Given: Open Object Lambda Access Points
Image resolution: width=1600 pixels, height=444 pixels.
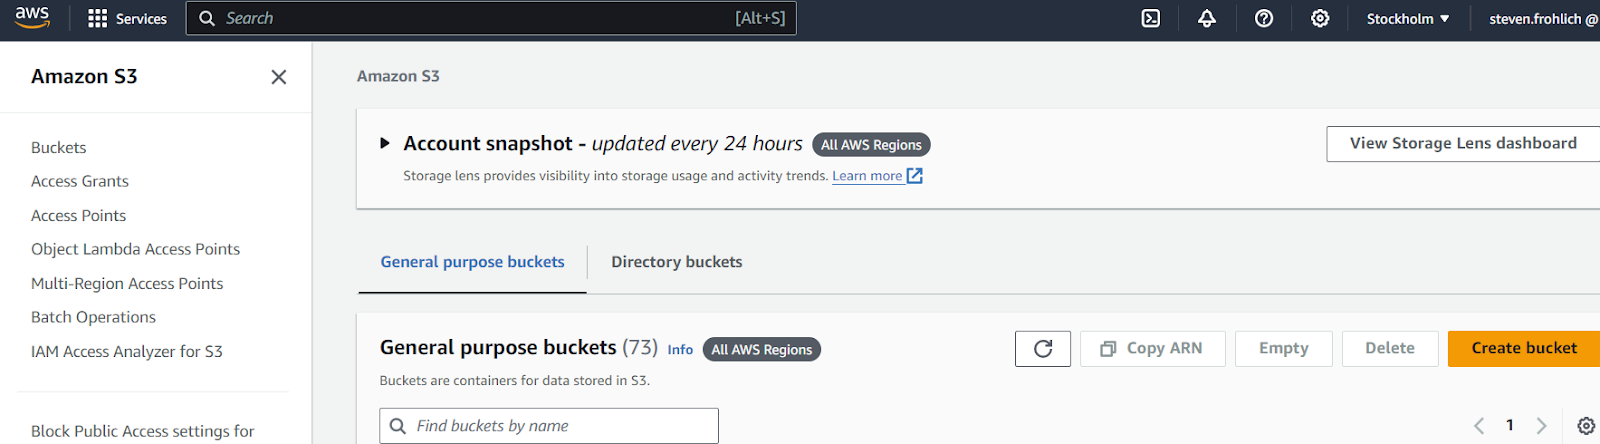Looking at the screenshot, I should (136, 249).
